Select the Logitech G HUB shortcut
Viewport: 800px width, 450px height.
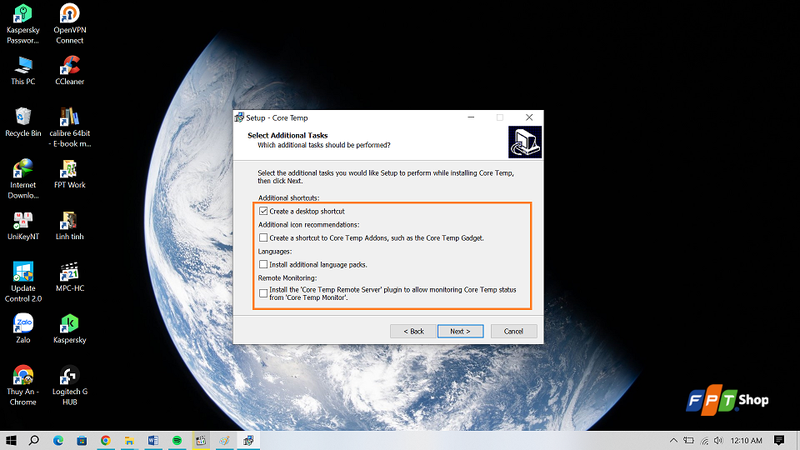(x=69, y=386)
